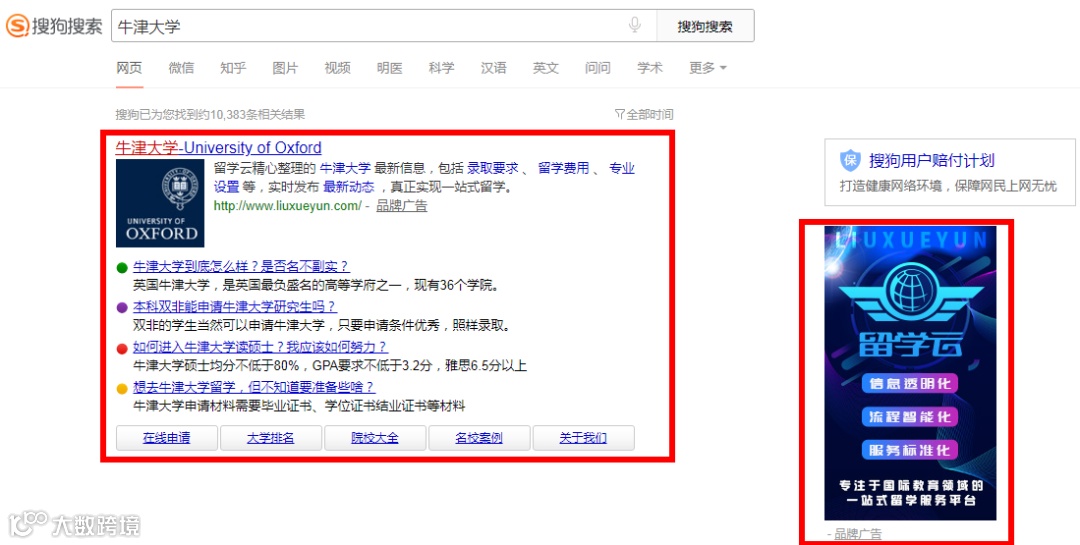Switch to the 问问 tab
Image resolution: width=1080 pixels, height=545 pixels.
(x=598, y=68)
